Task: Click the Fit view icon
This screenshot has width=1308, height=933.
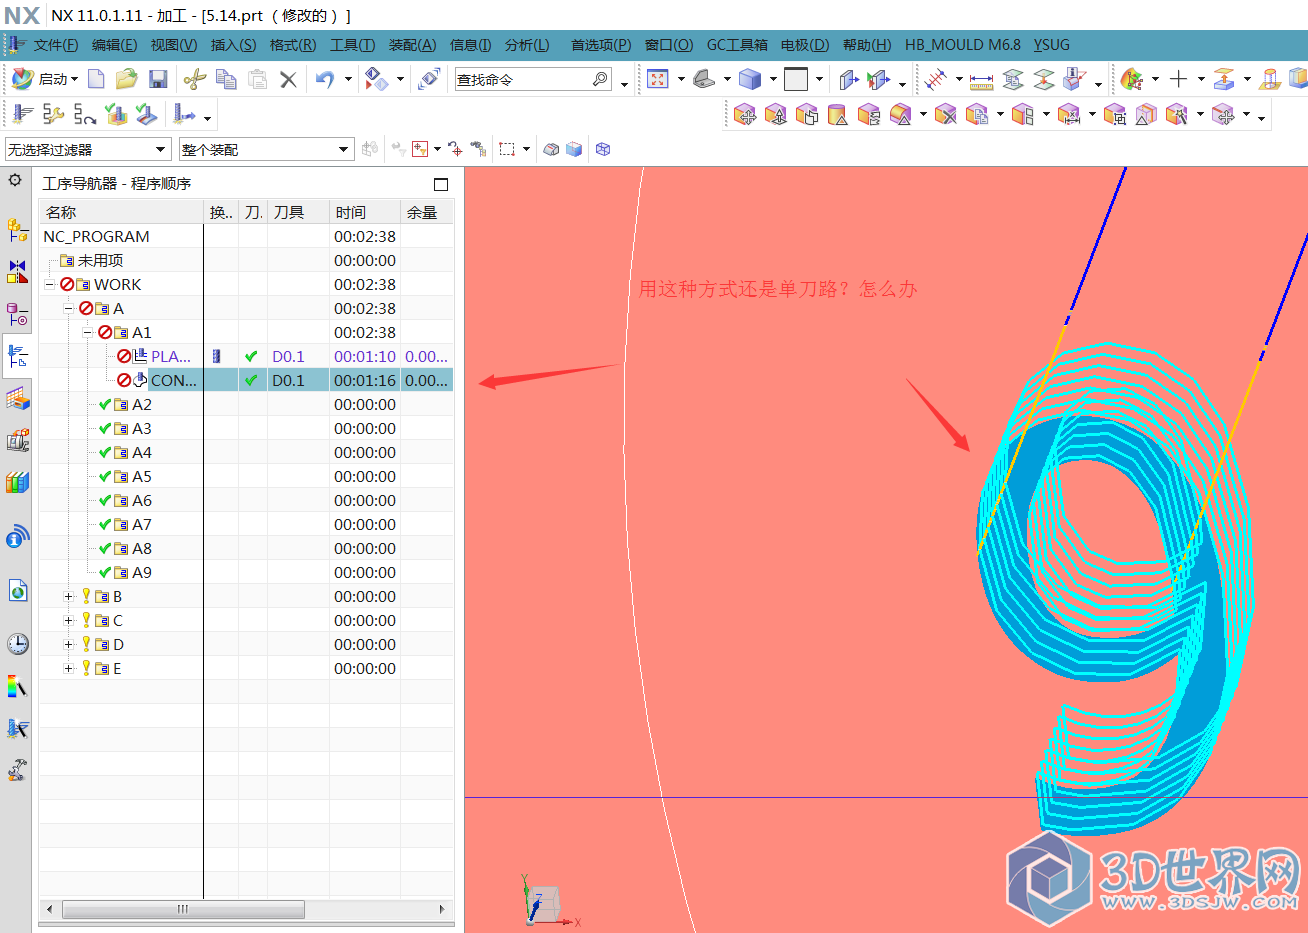Action: (x=657, y=79)
